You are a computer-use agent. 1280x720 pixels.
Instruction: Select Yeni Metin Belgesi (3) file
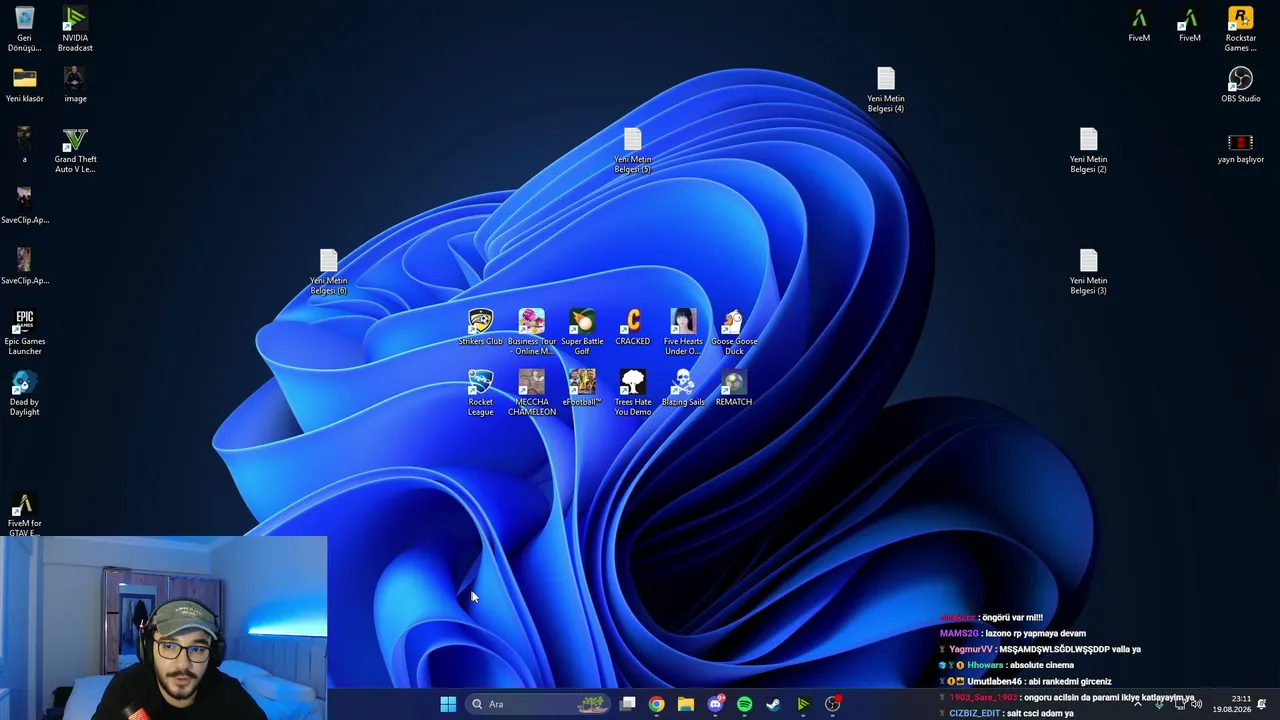coord(1088,272)
